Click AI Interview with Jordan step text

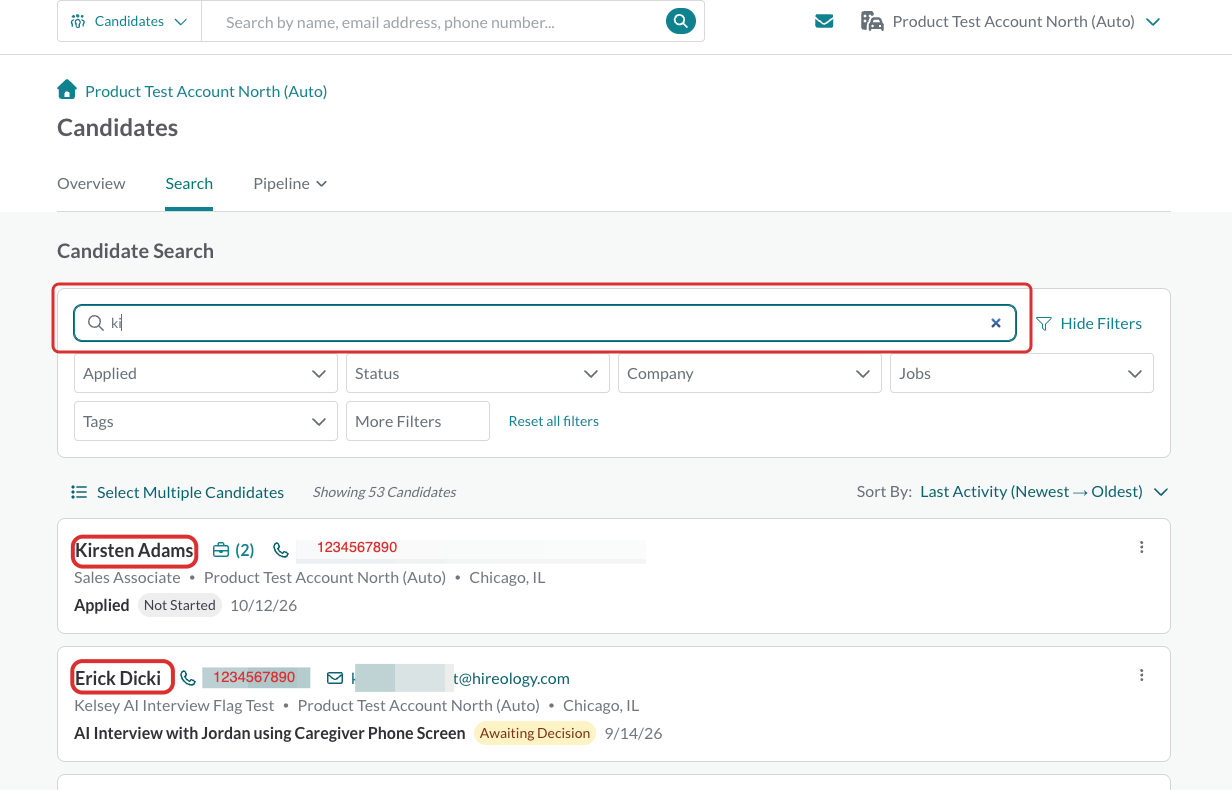[270, 733]
